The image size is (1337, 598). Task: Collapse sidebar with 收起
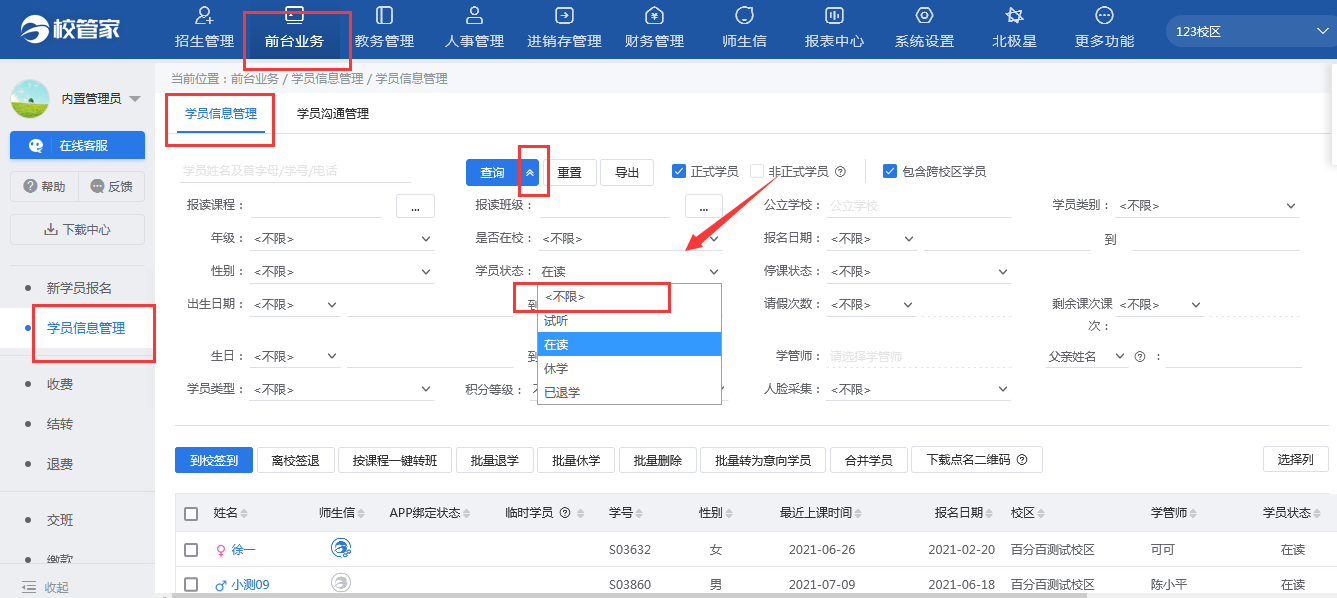(x=45, y=587)
